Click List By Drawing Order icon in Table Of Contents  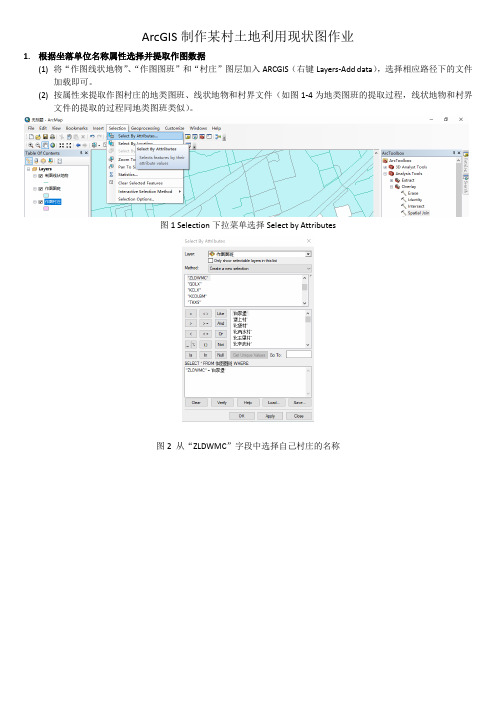pos(29,161)
